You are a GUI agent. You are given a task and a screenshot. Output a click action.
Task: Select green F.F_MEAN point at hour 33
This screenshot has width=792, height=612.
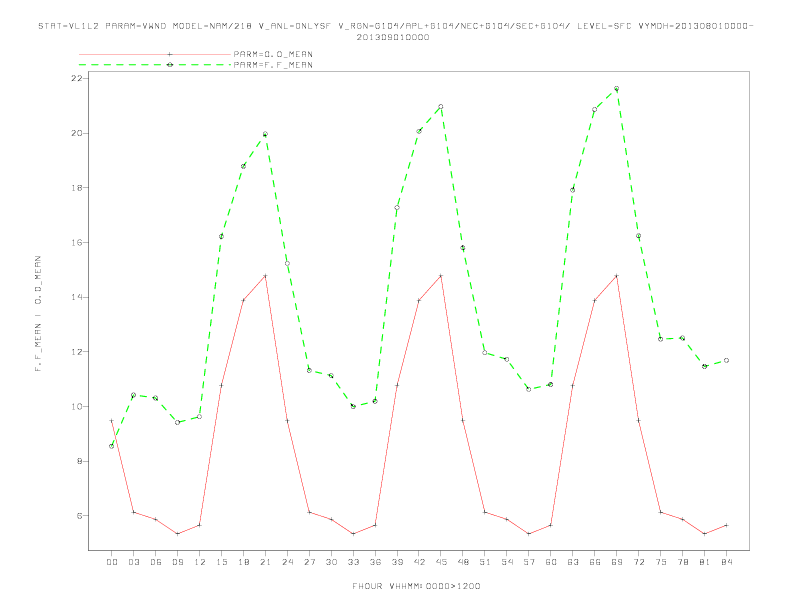[x=353, y=406]
